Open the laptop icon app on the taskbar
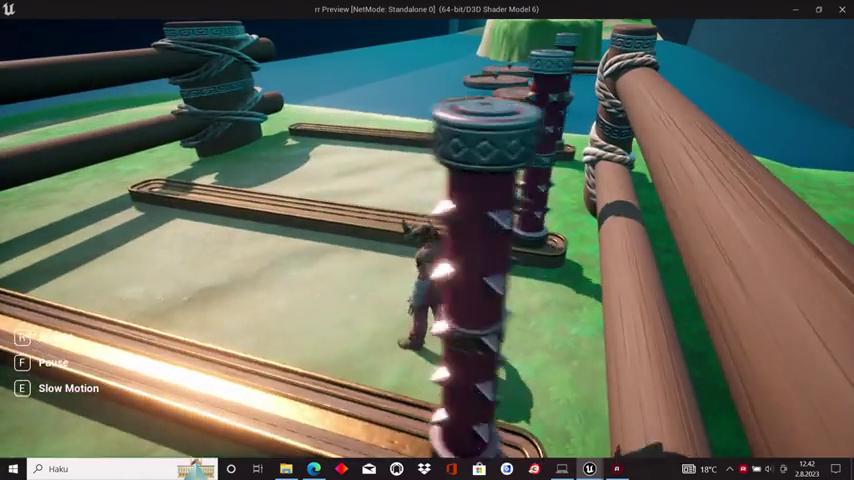Viewport: 854px width, 480px height. [x=562, y=469]
